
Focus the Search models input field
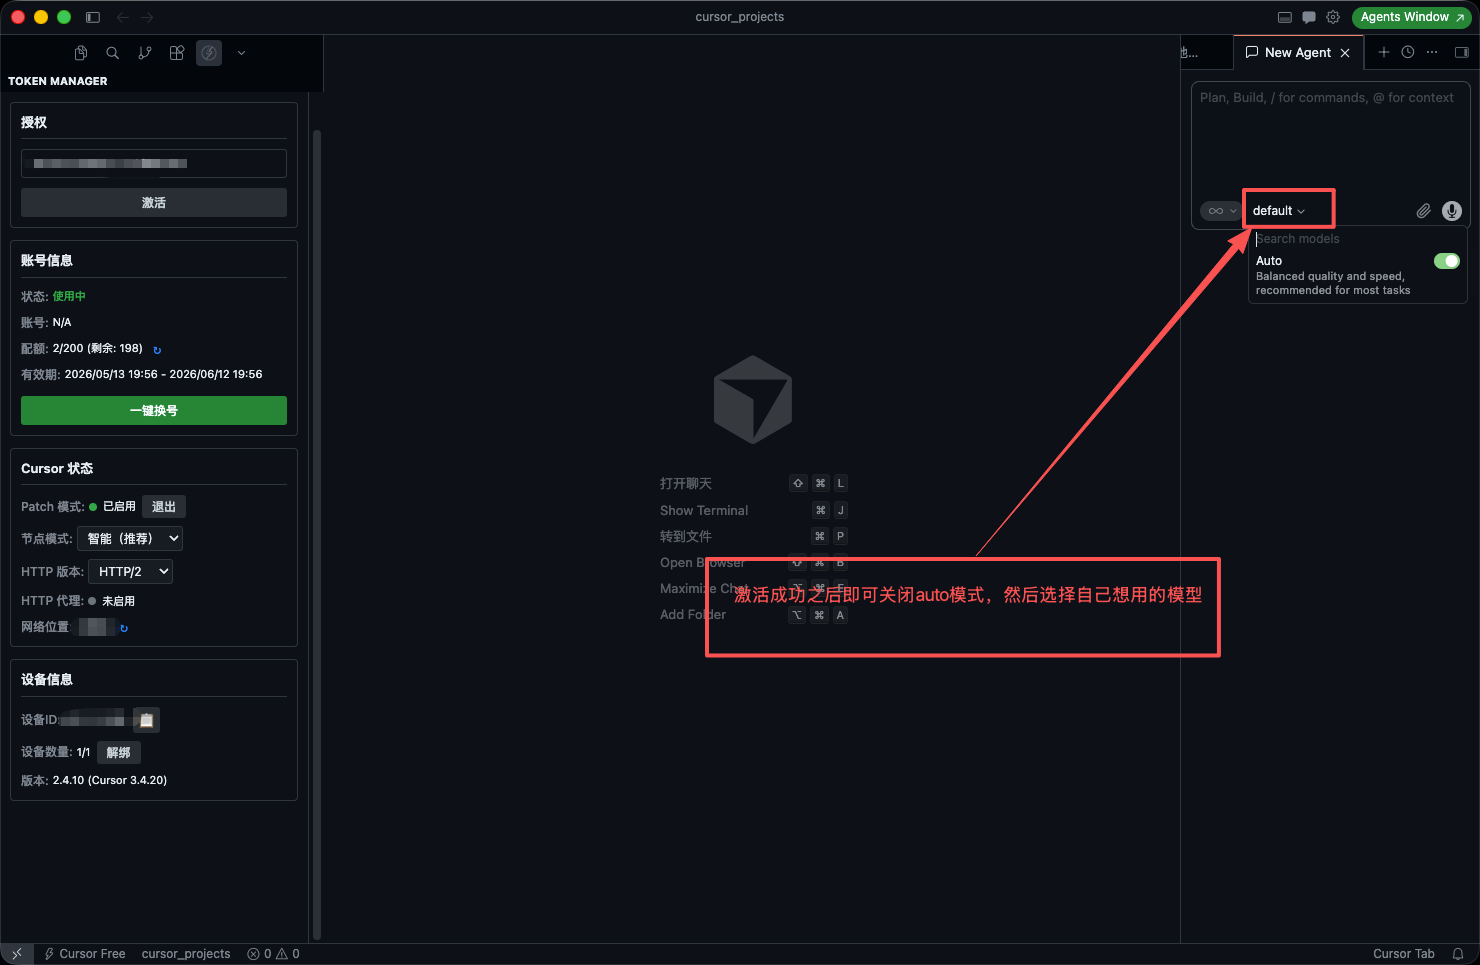1355,239
